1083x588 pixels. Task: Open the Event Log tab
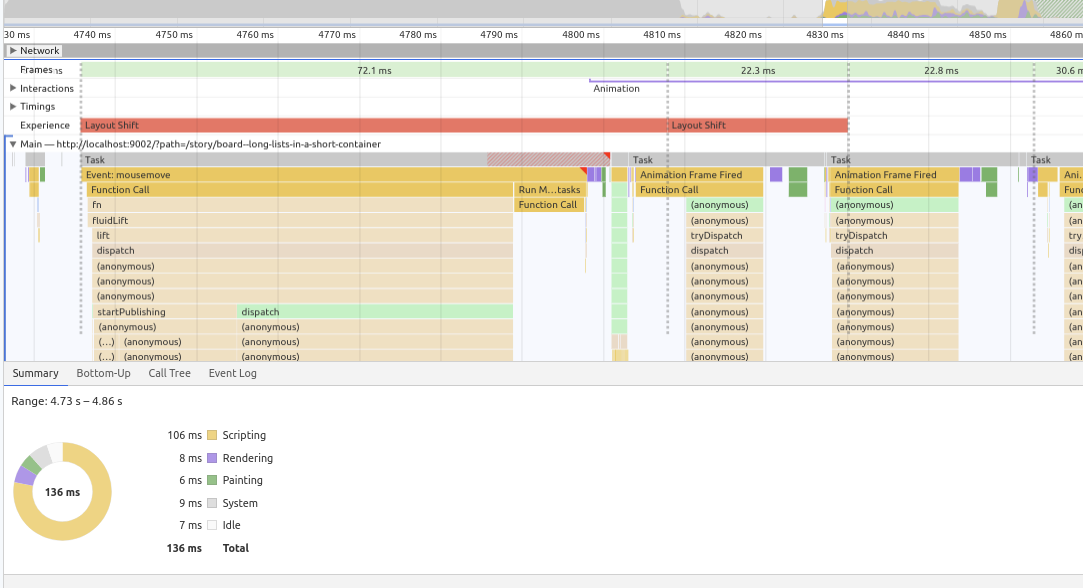point(231,373)
